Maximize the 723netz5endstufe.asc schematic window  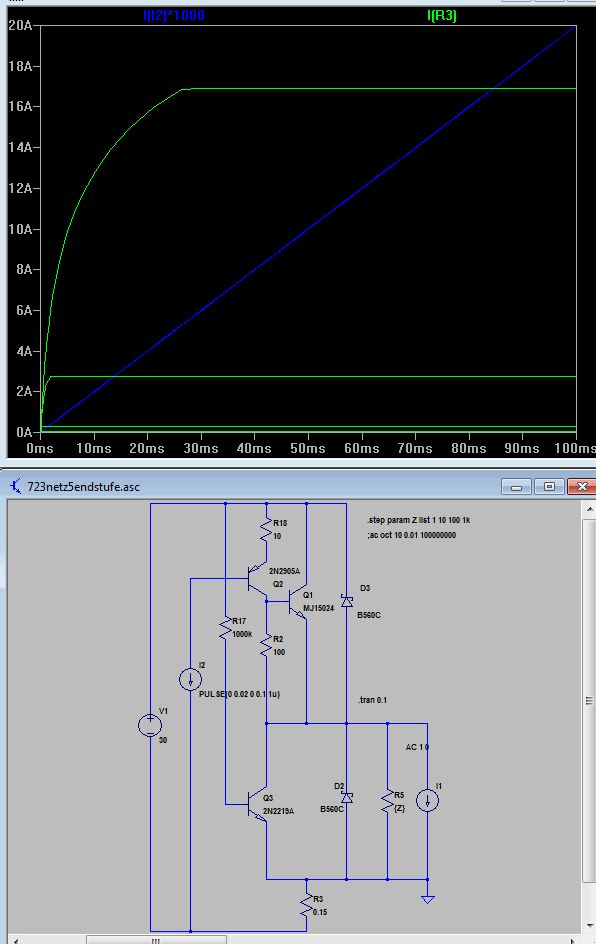coord(549,486)
